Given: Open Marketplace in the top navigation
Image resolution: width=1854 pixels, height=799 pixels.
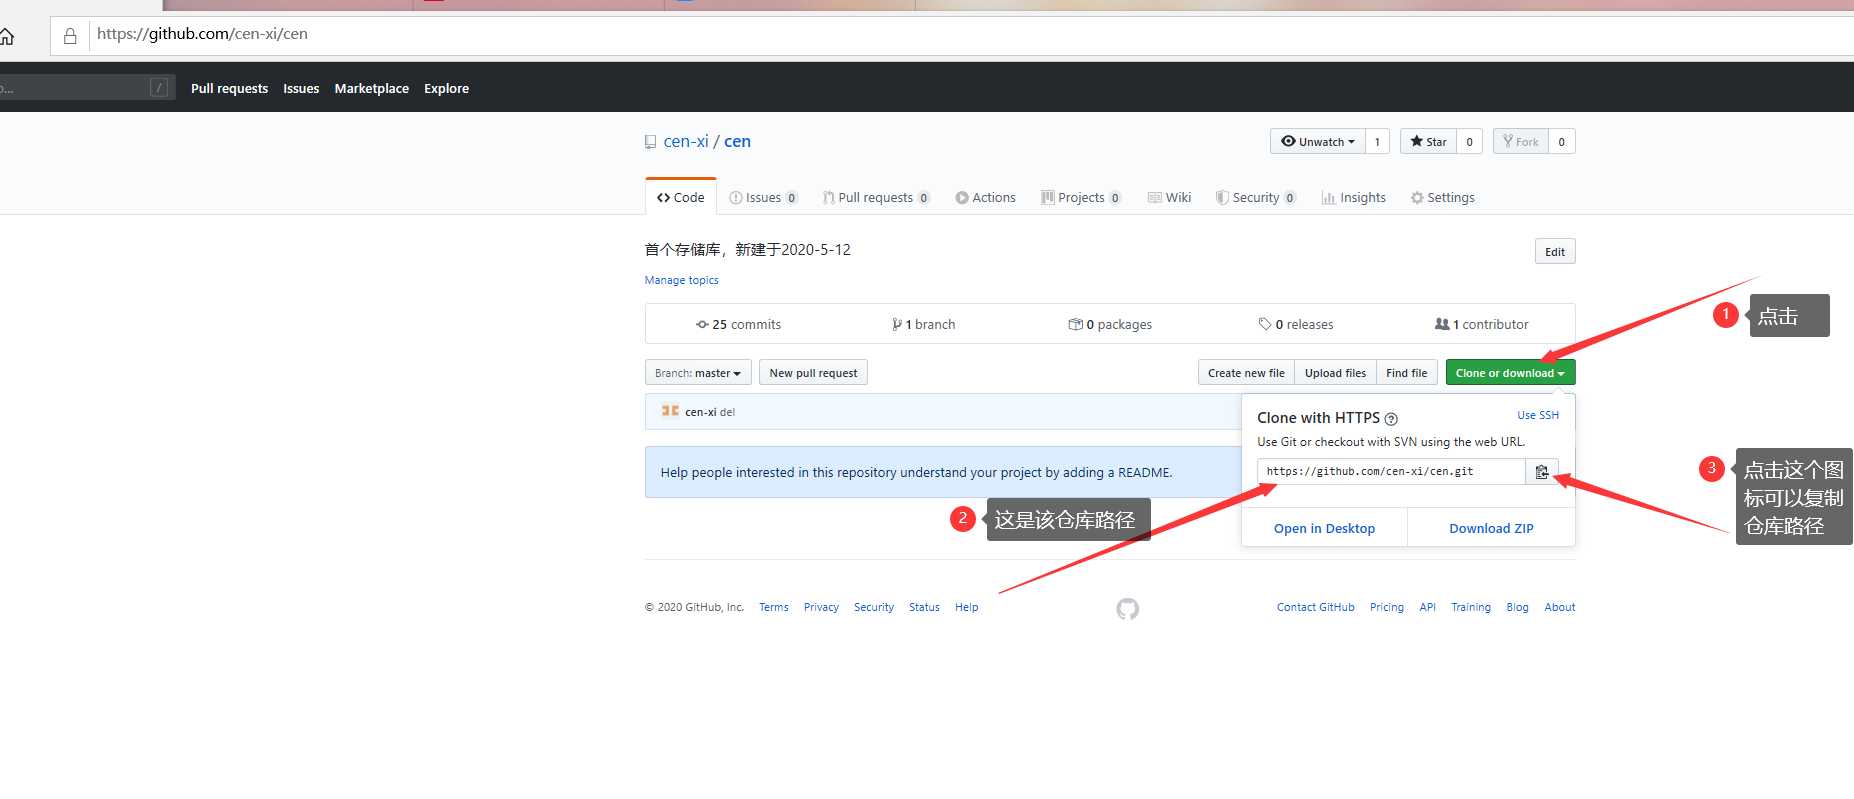Looking at the screenshot, I should 372,88.
